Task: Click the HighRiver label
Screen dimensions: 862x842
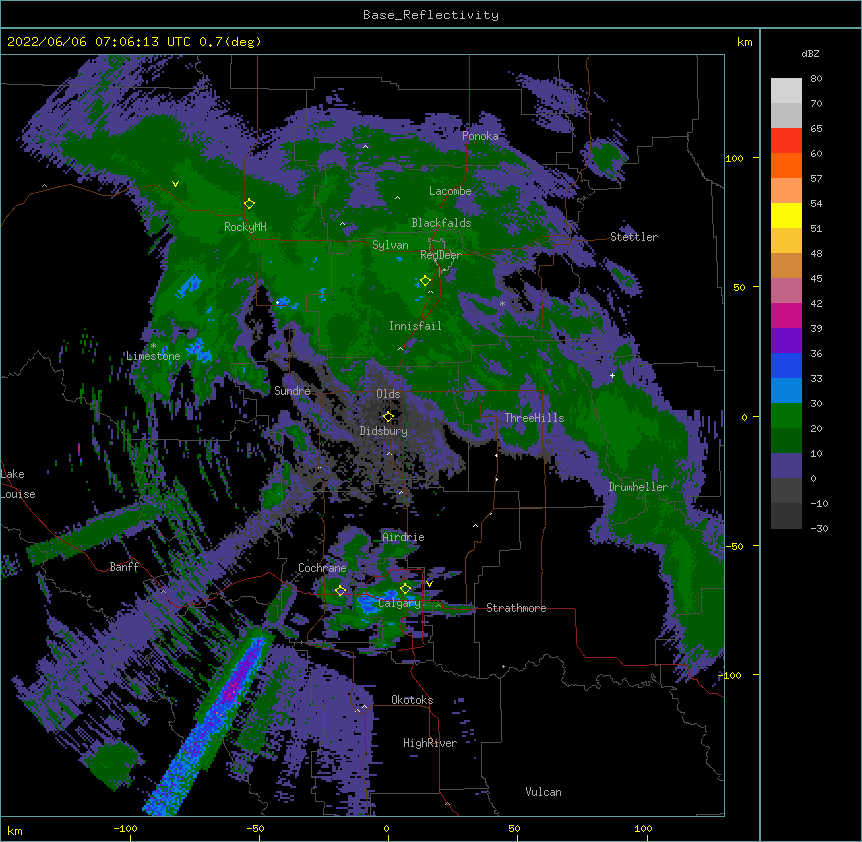Action: pos(430,743)
